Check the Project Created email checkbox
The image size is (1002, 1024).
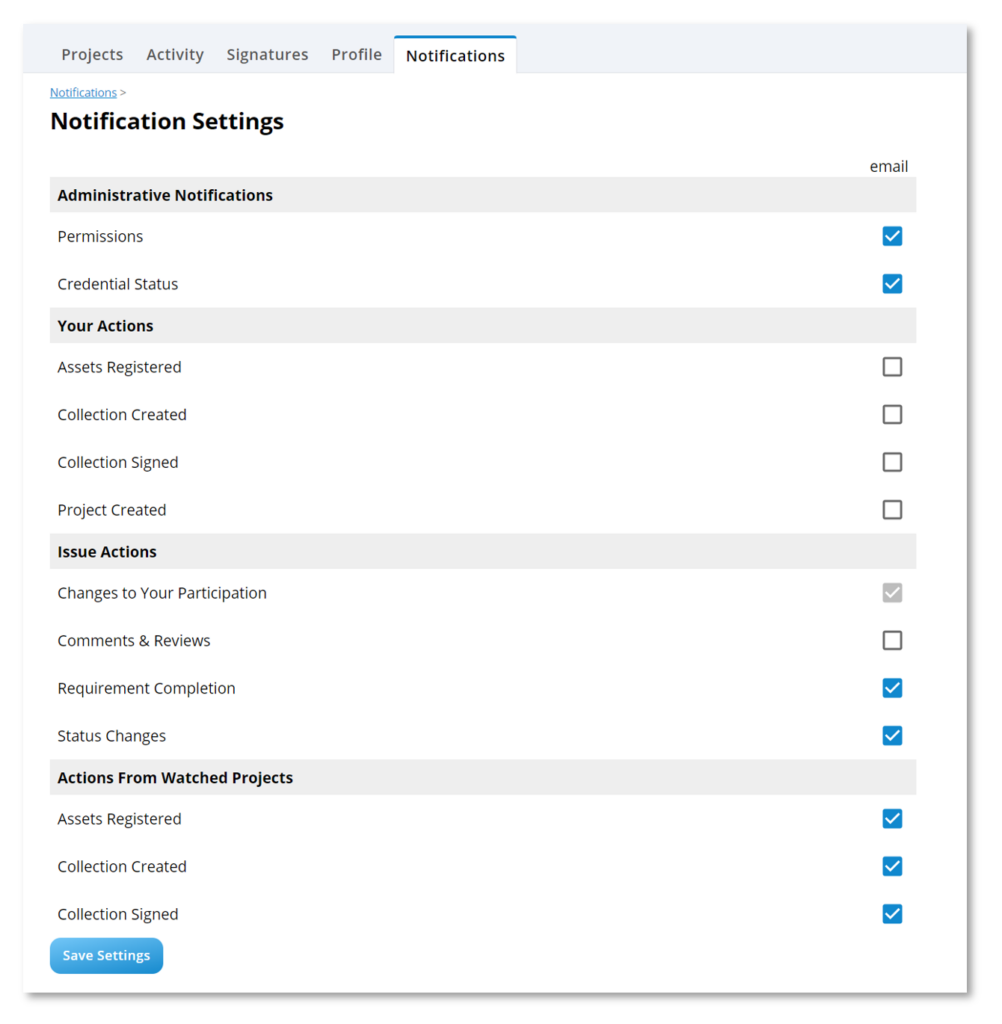pos(892,509)
